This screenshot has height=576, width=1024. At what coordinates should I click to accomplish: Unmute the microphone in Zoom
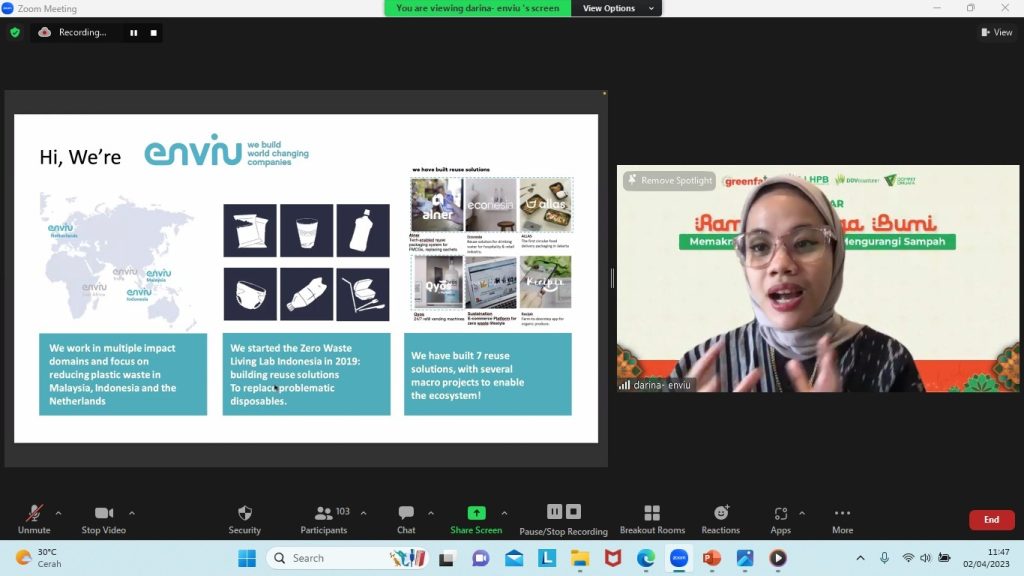(34, 519)
